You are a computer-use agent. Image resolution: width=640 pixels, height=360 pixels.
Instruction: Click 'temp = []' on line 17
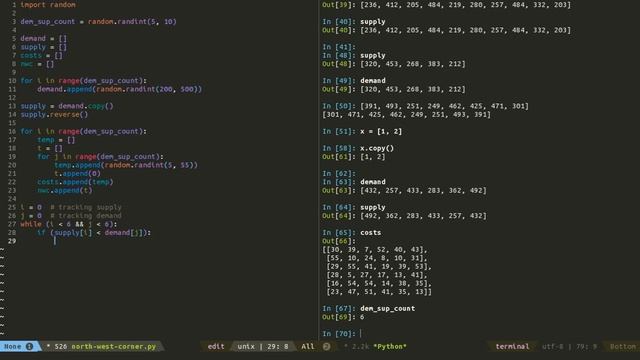[x=56, y=140]
